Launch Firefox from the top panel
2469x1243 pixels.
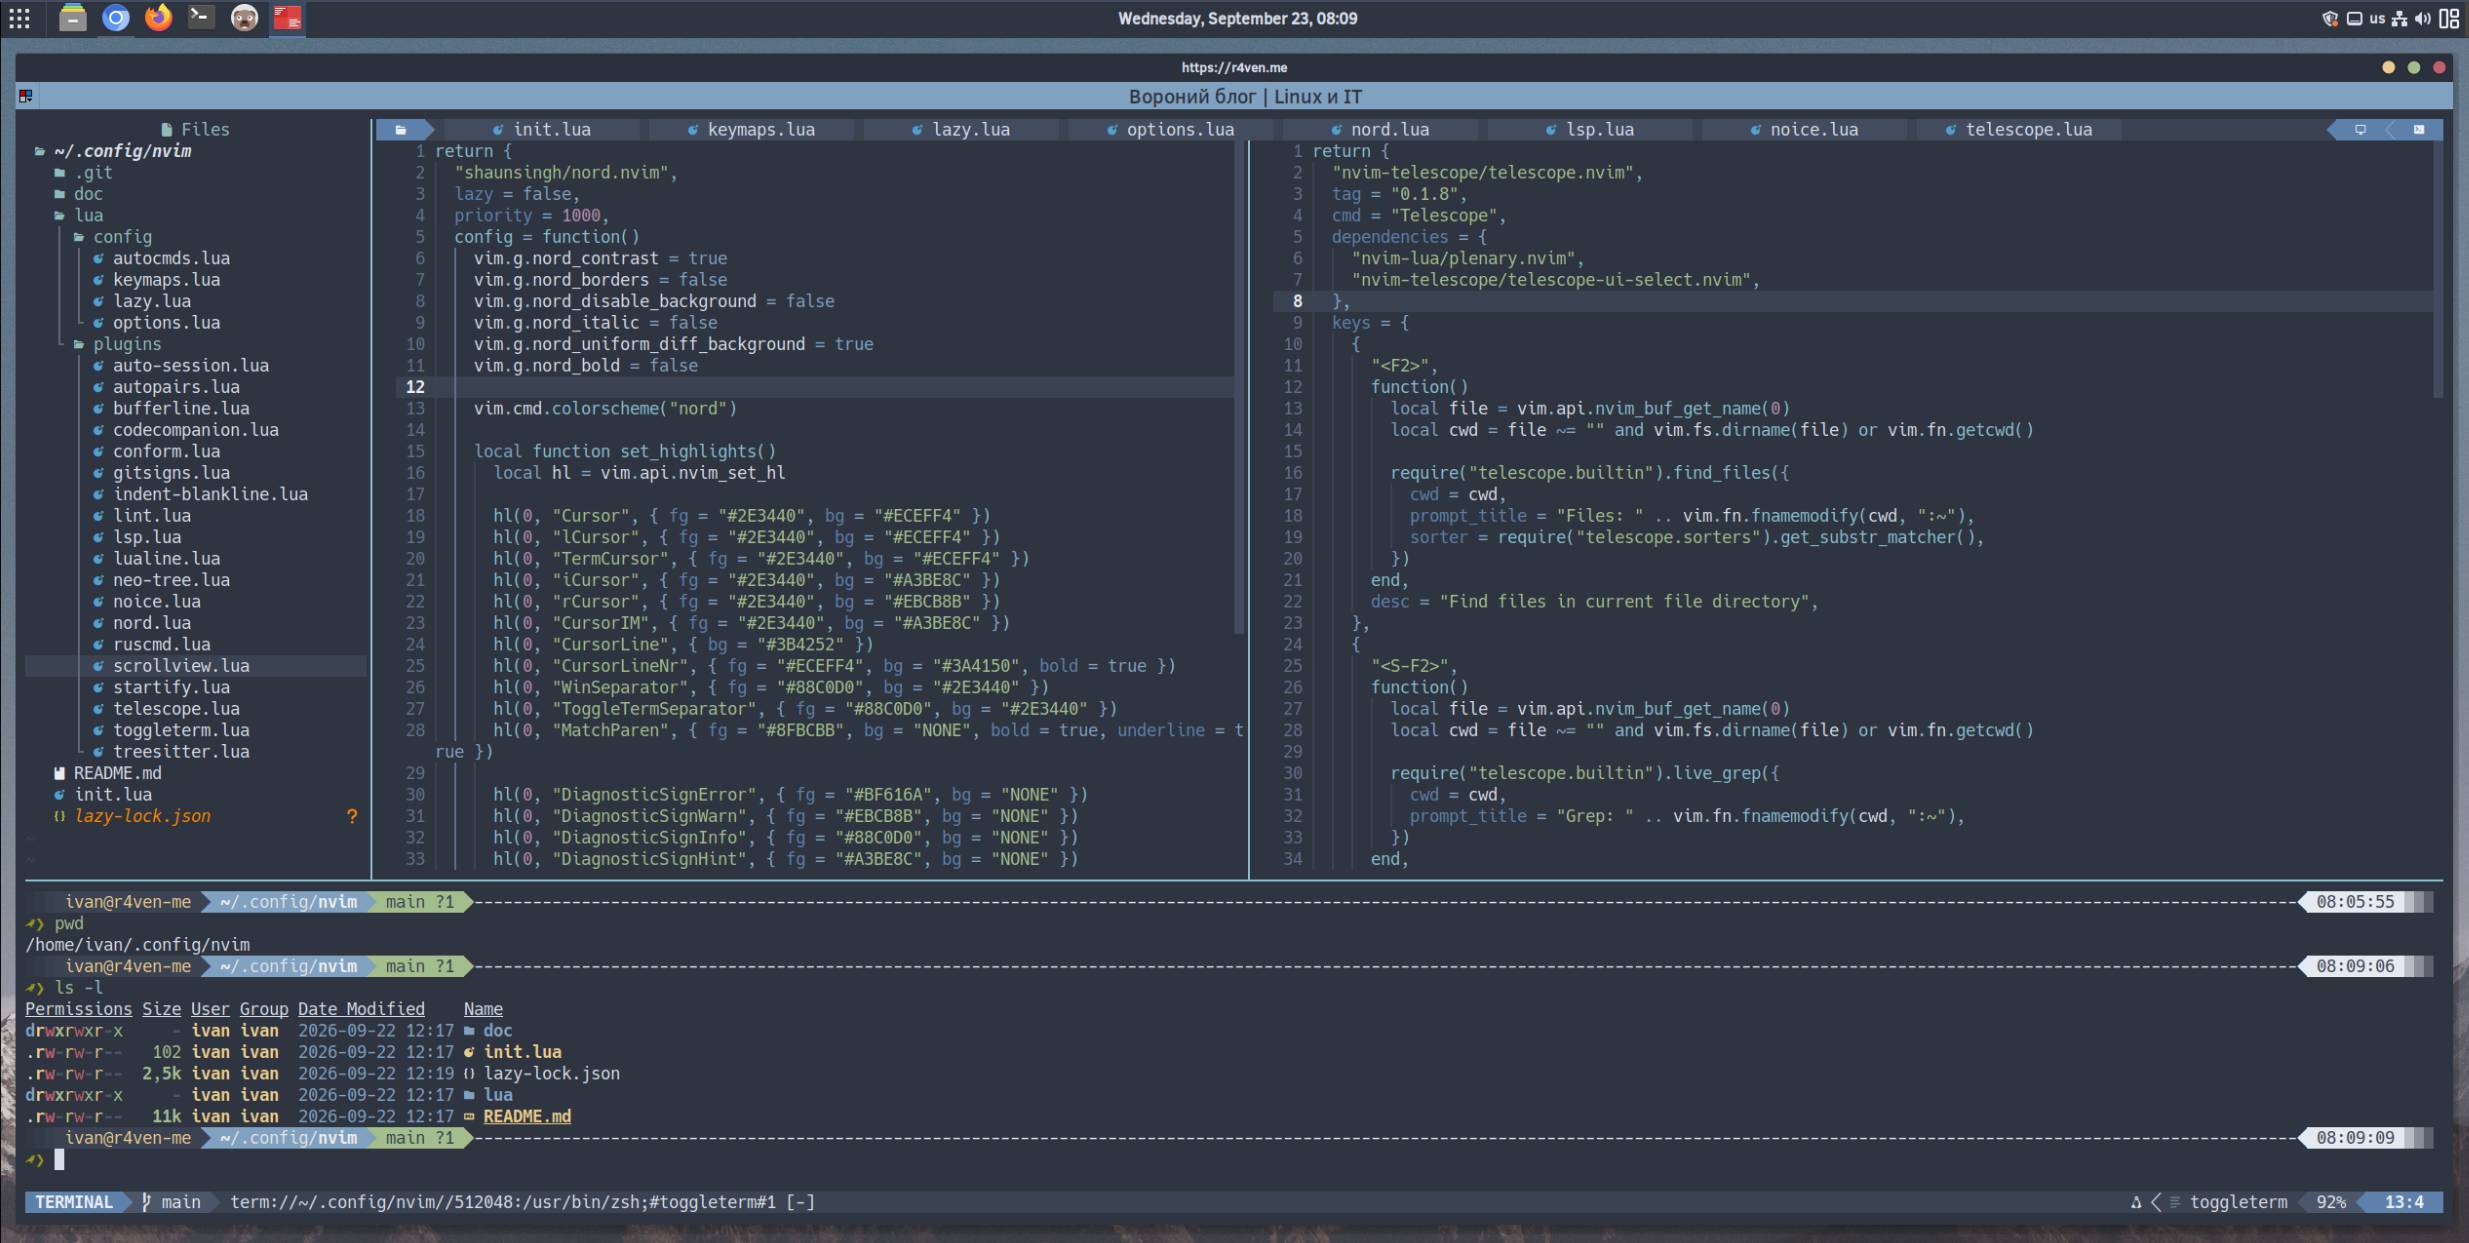tap(158, 18)
